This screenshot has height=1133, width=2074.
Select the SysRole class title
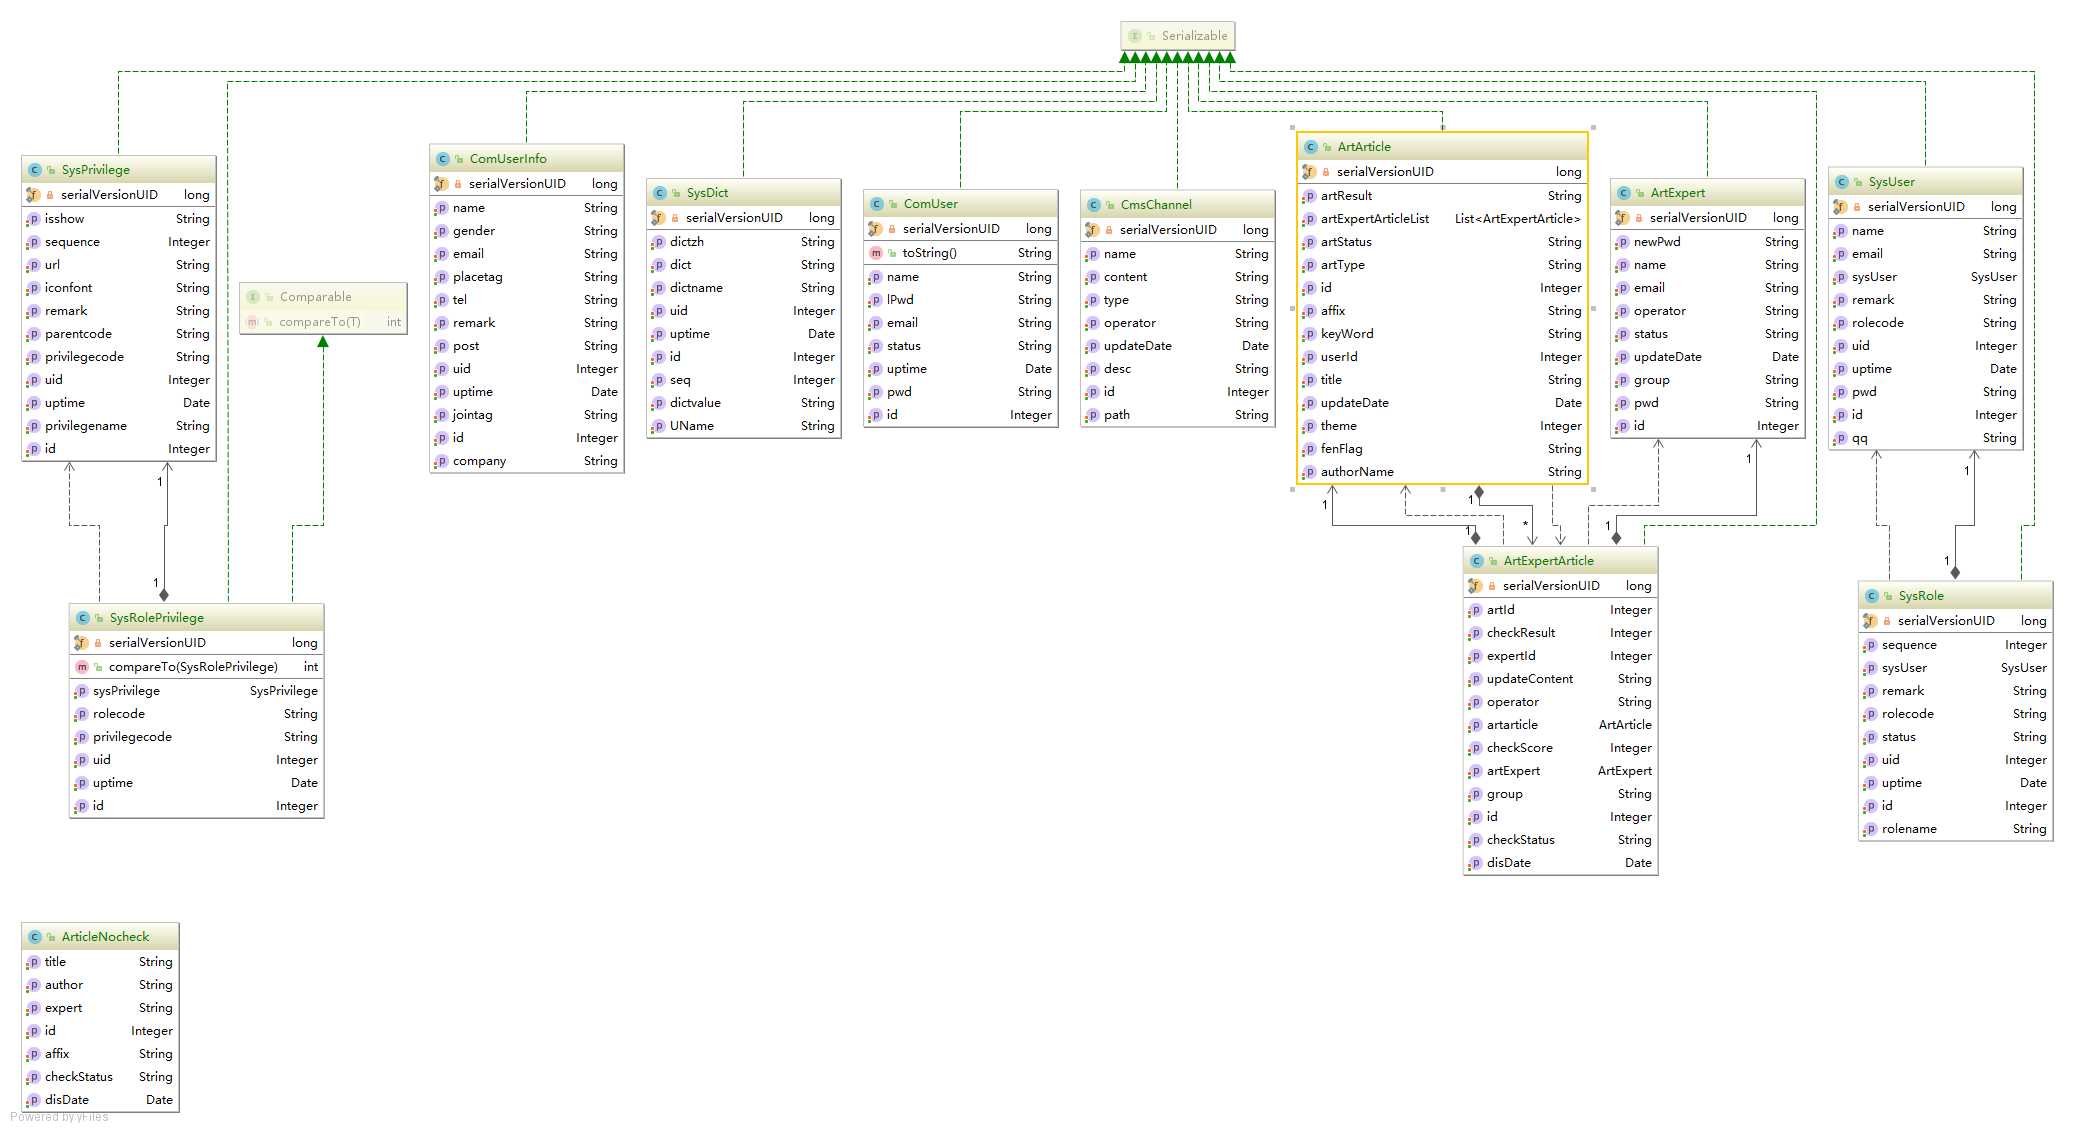coord(1921,596)
